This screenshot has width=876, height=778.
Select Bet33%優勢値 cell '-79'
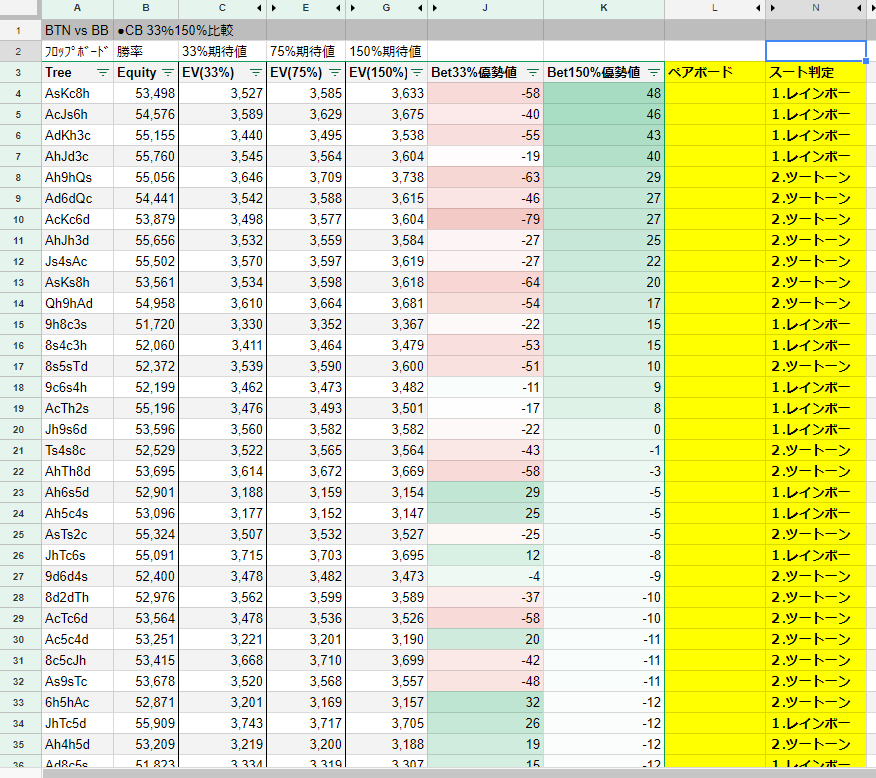pyautogui.click(x=485, y=219)
